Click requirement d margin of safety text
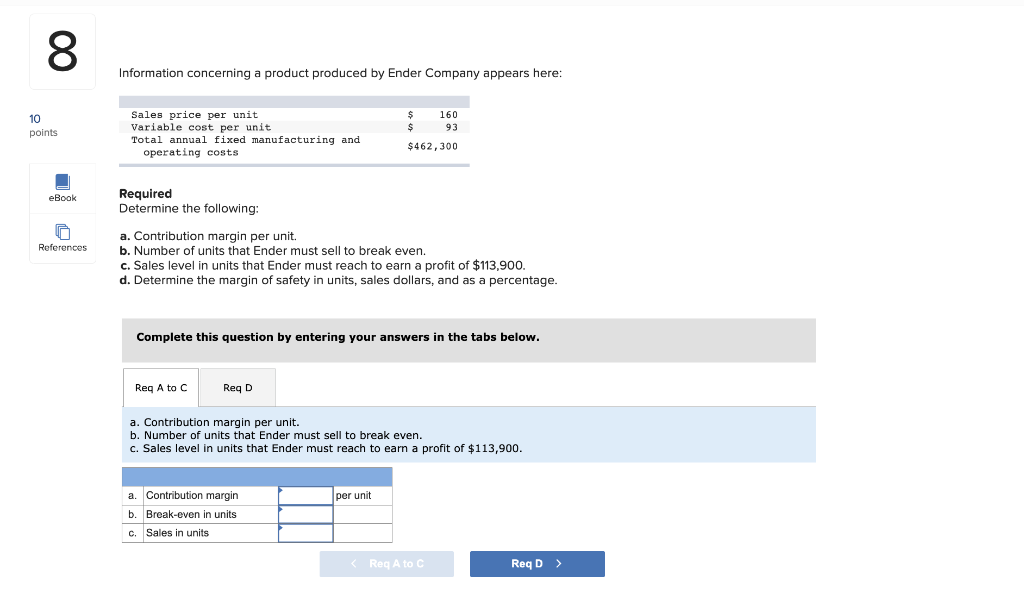 coord(338,281)
